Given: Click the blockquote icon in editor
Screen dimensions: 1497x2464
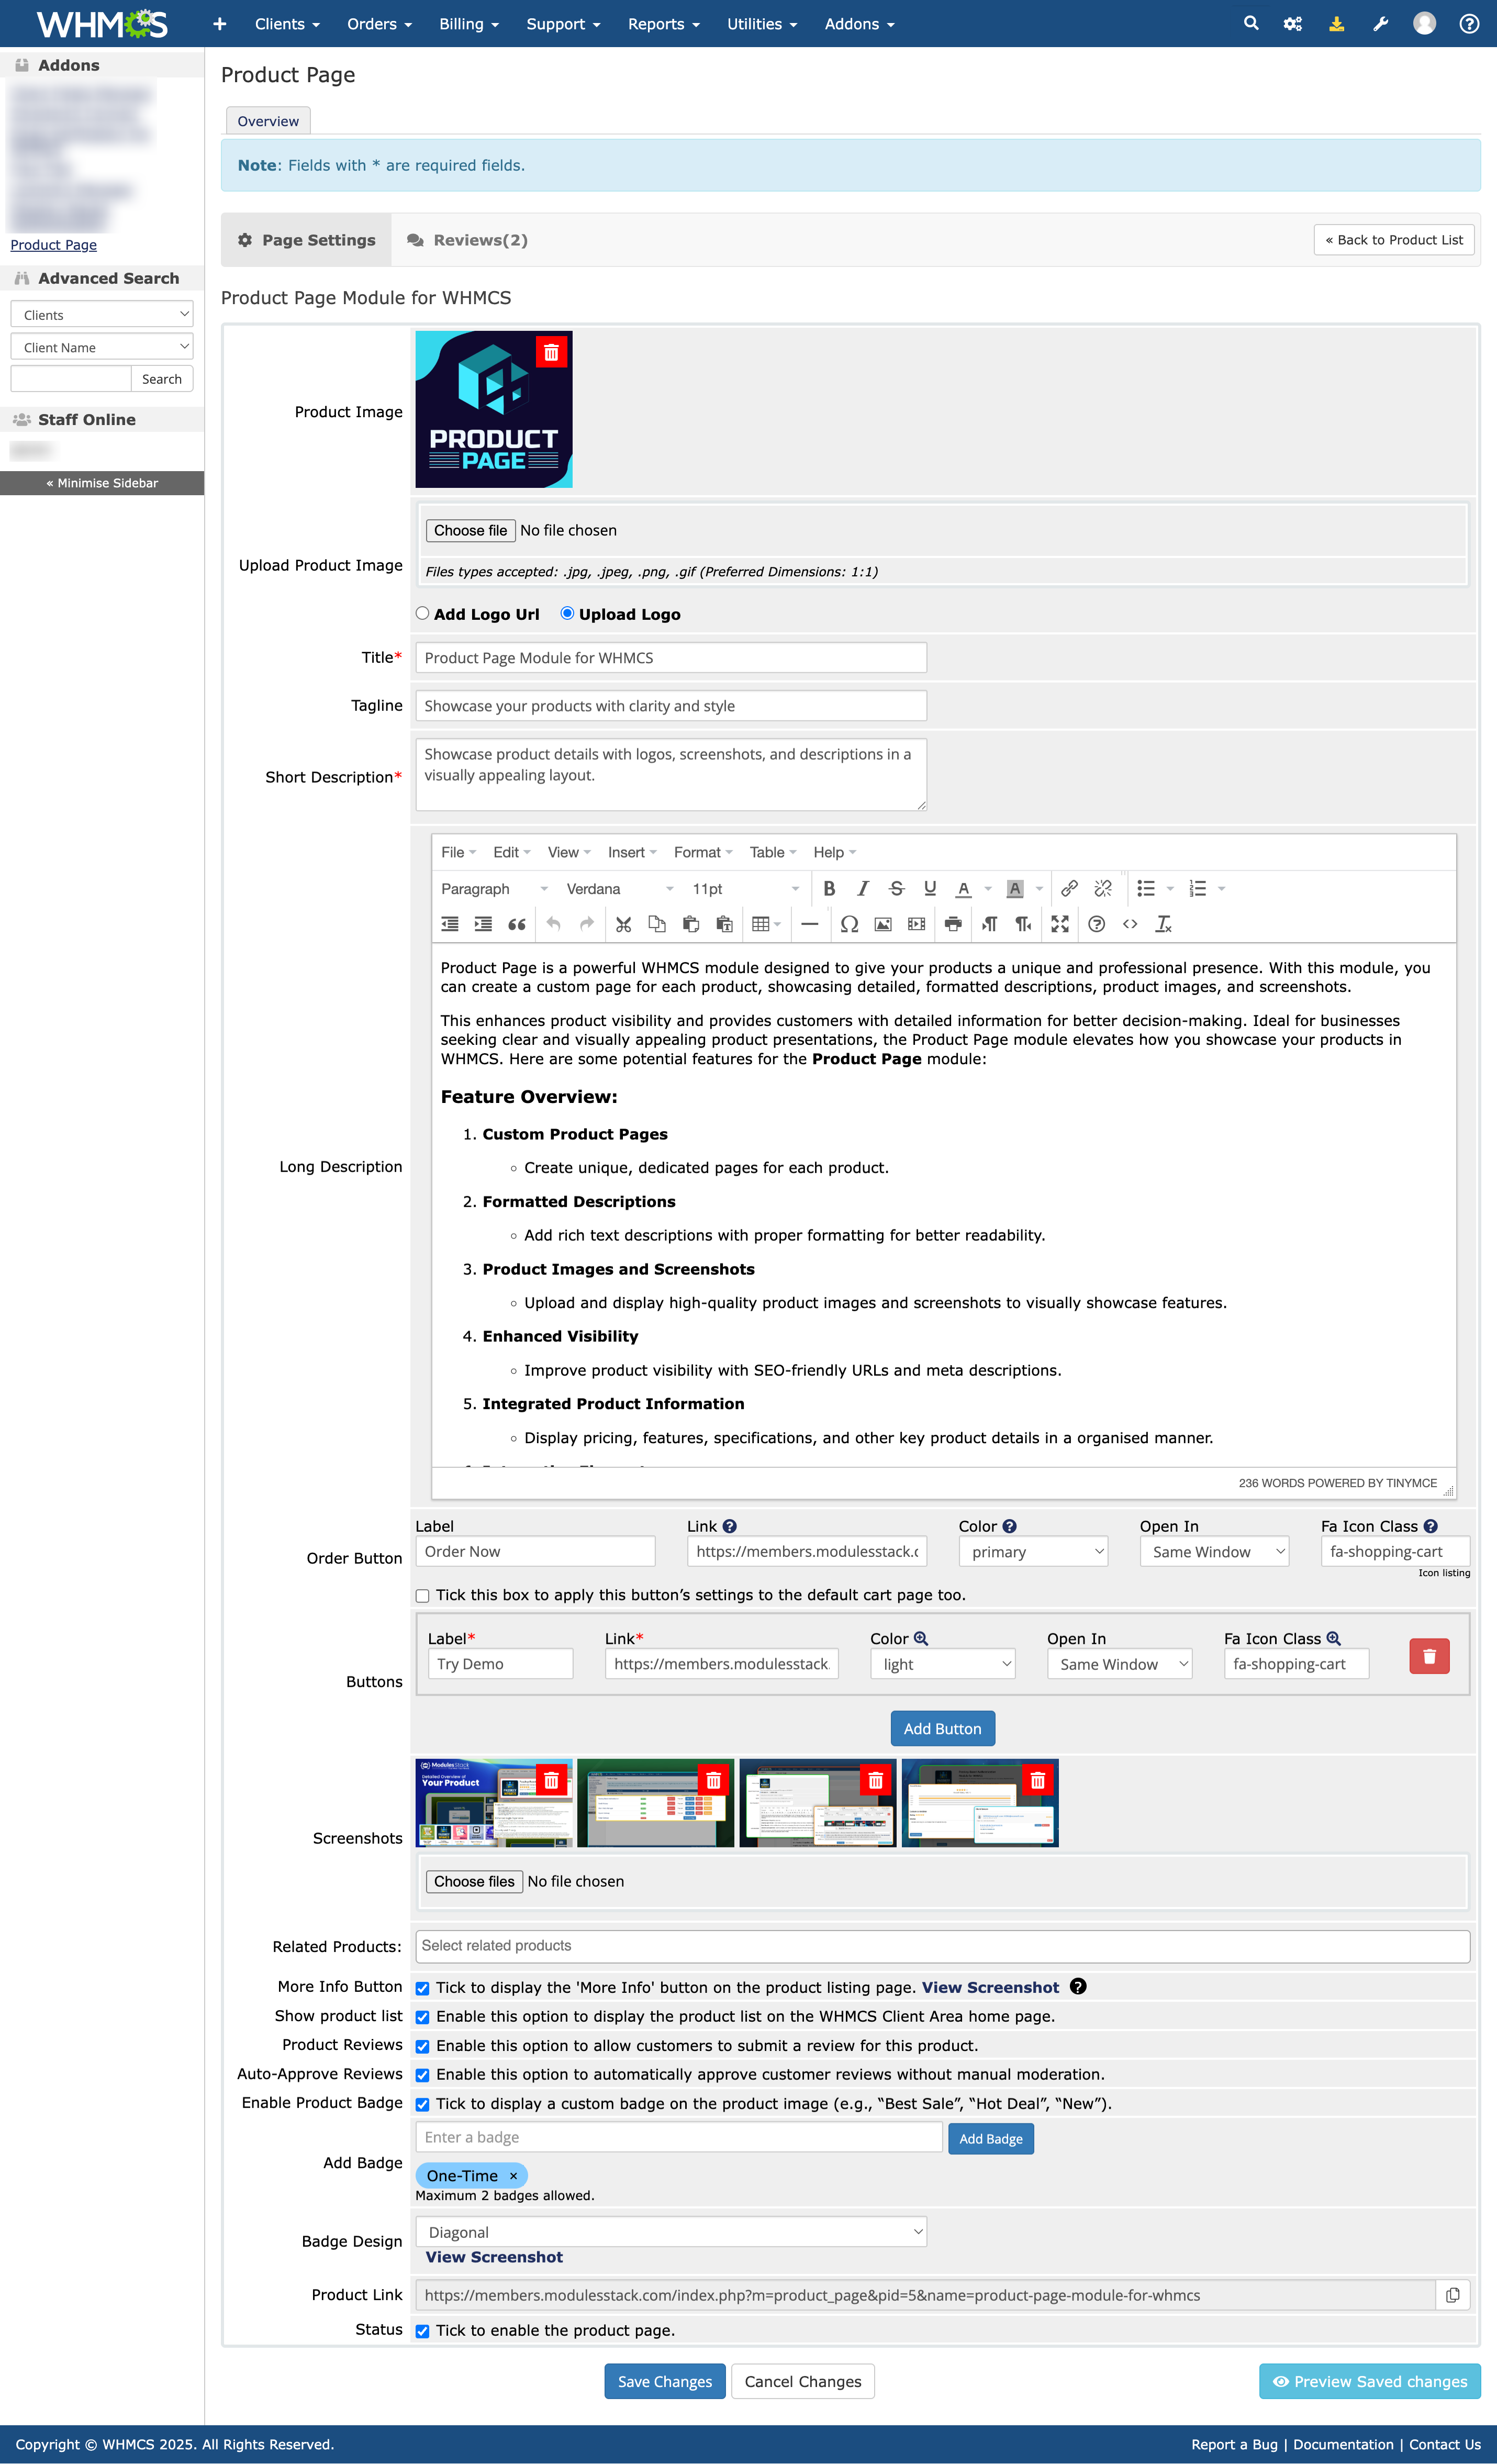Looking at the screenshot, I should click(516, 924).
